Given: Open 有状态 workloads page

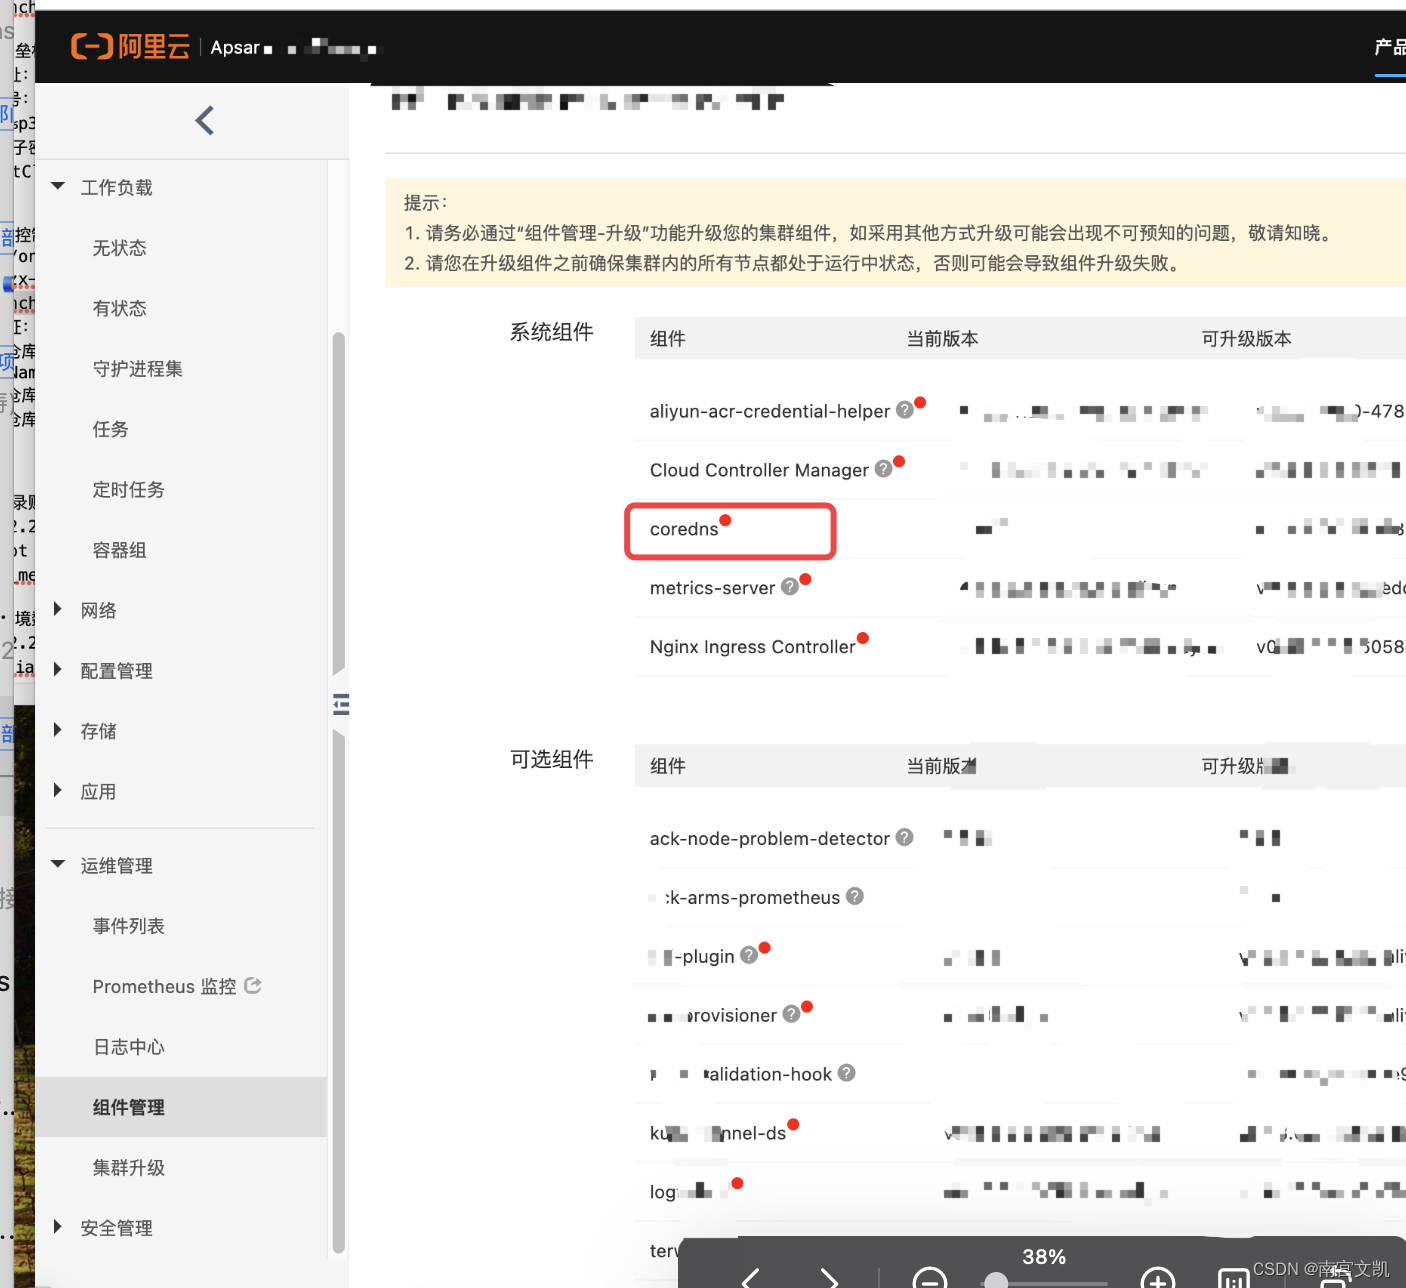Looking at the screenshot, I should pos(120,308).
